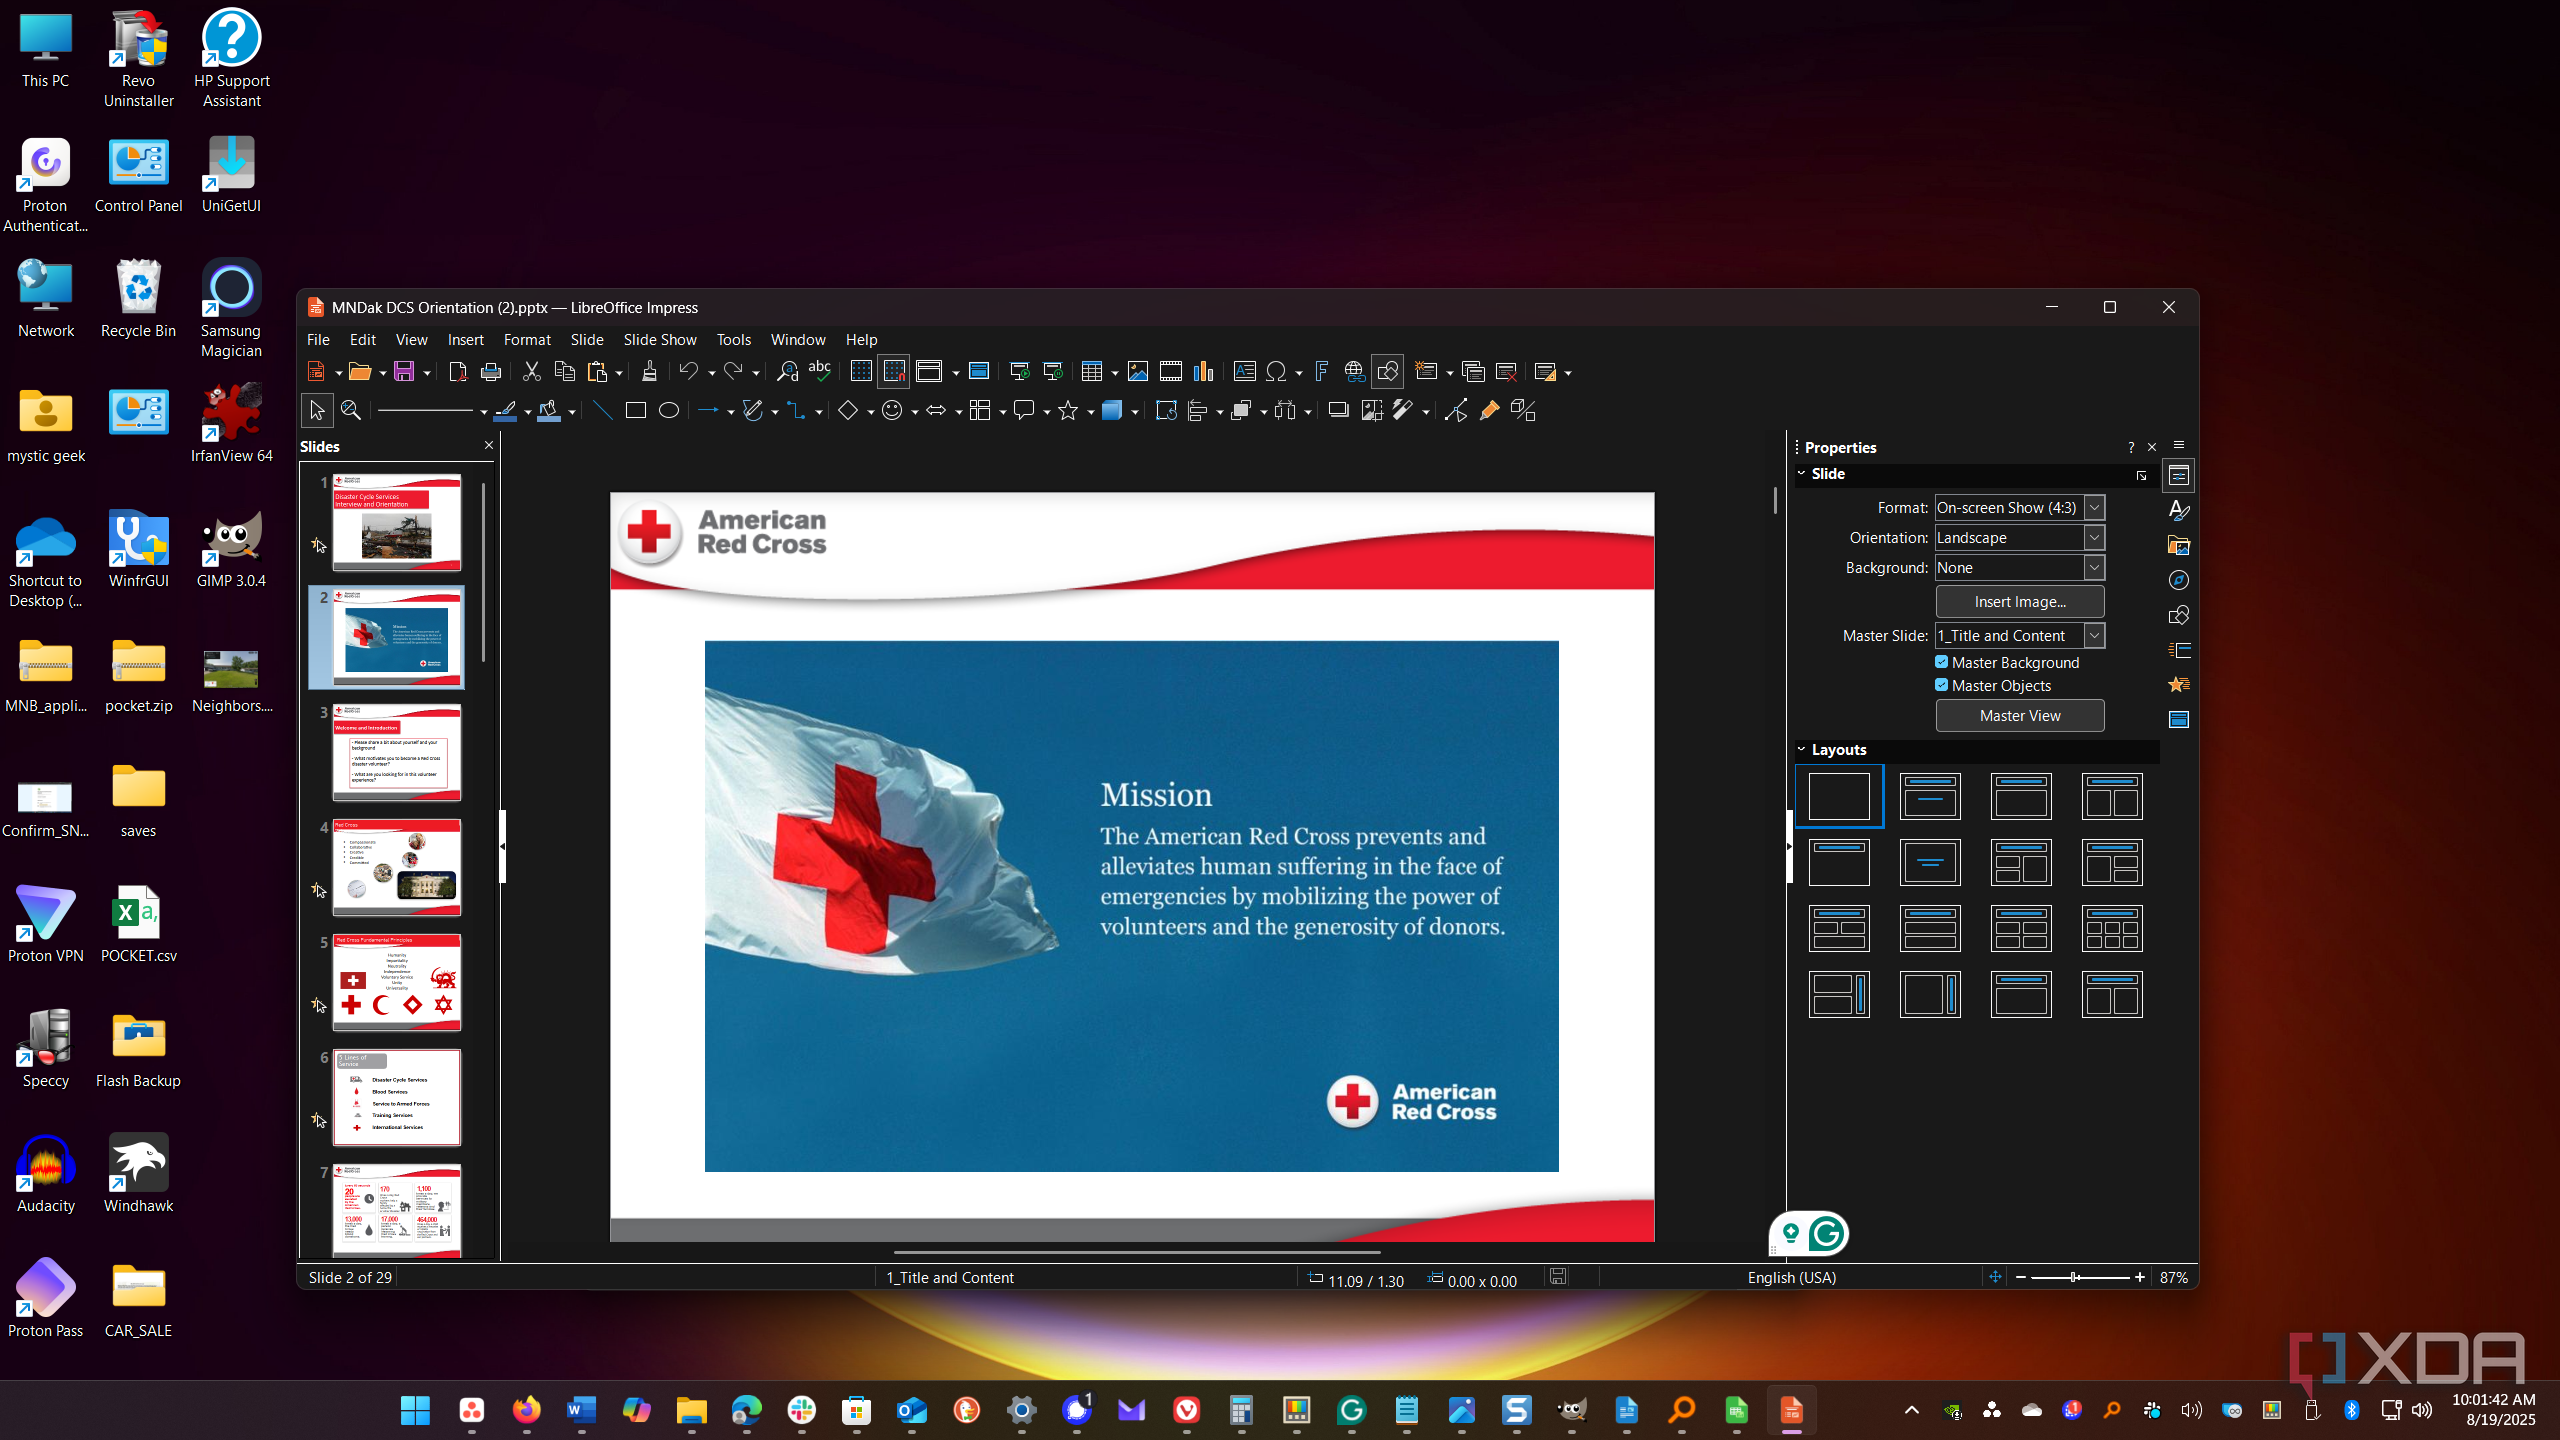
Task: Open Animation deck in sidebar
Action: [2179, 685]
